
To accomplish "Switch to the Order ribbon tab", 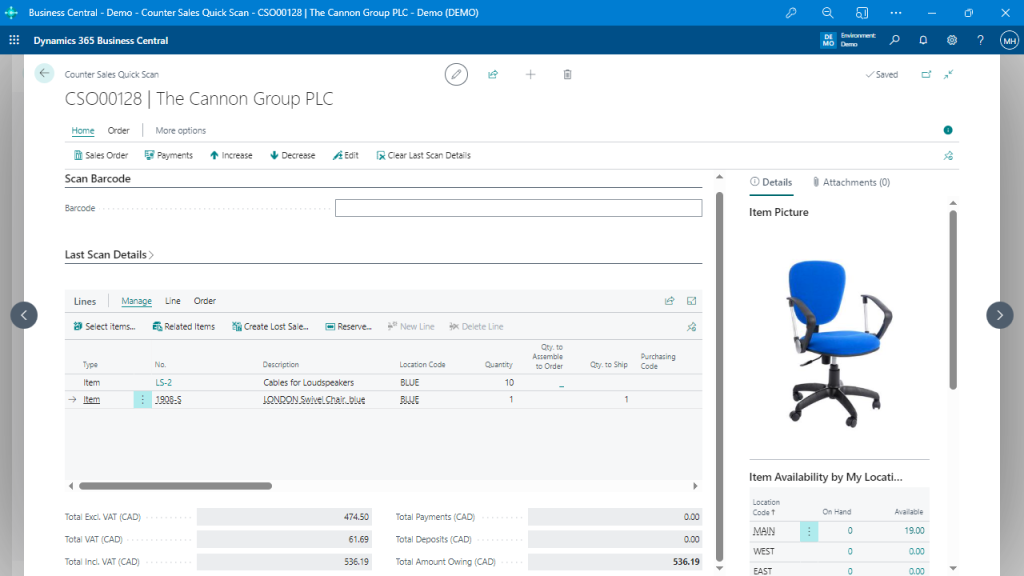I will coord(119,130).
